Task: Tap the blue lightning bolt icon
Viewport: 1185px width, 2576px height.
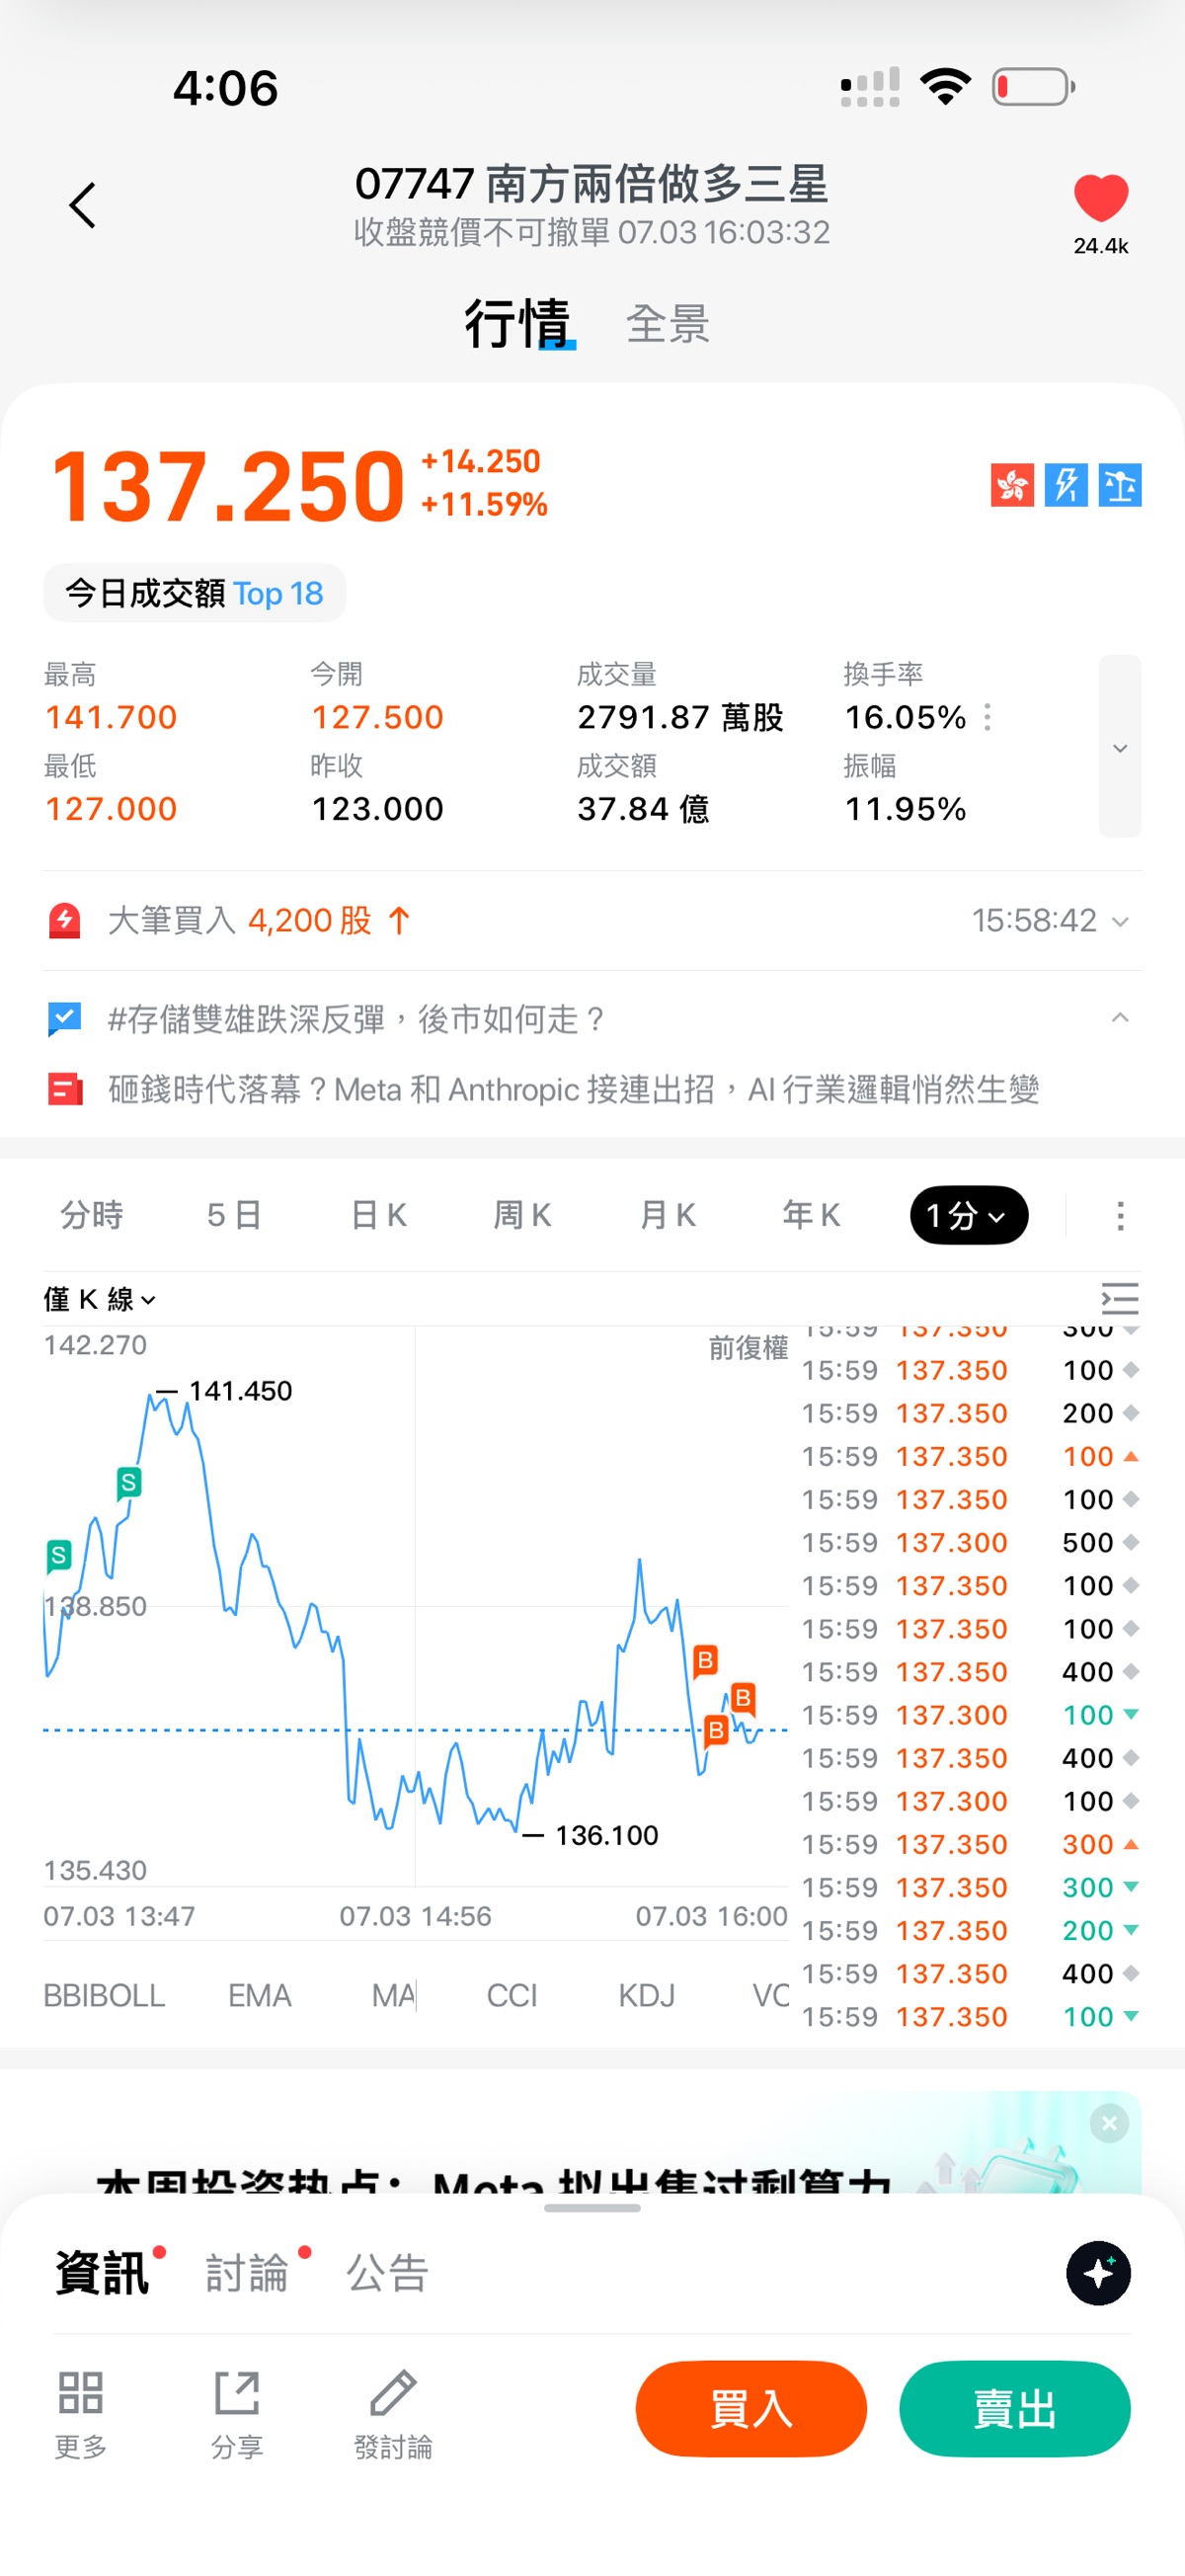Action: pos(1066,485)
